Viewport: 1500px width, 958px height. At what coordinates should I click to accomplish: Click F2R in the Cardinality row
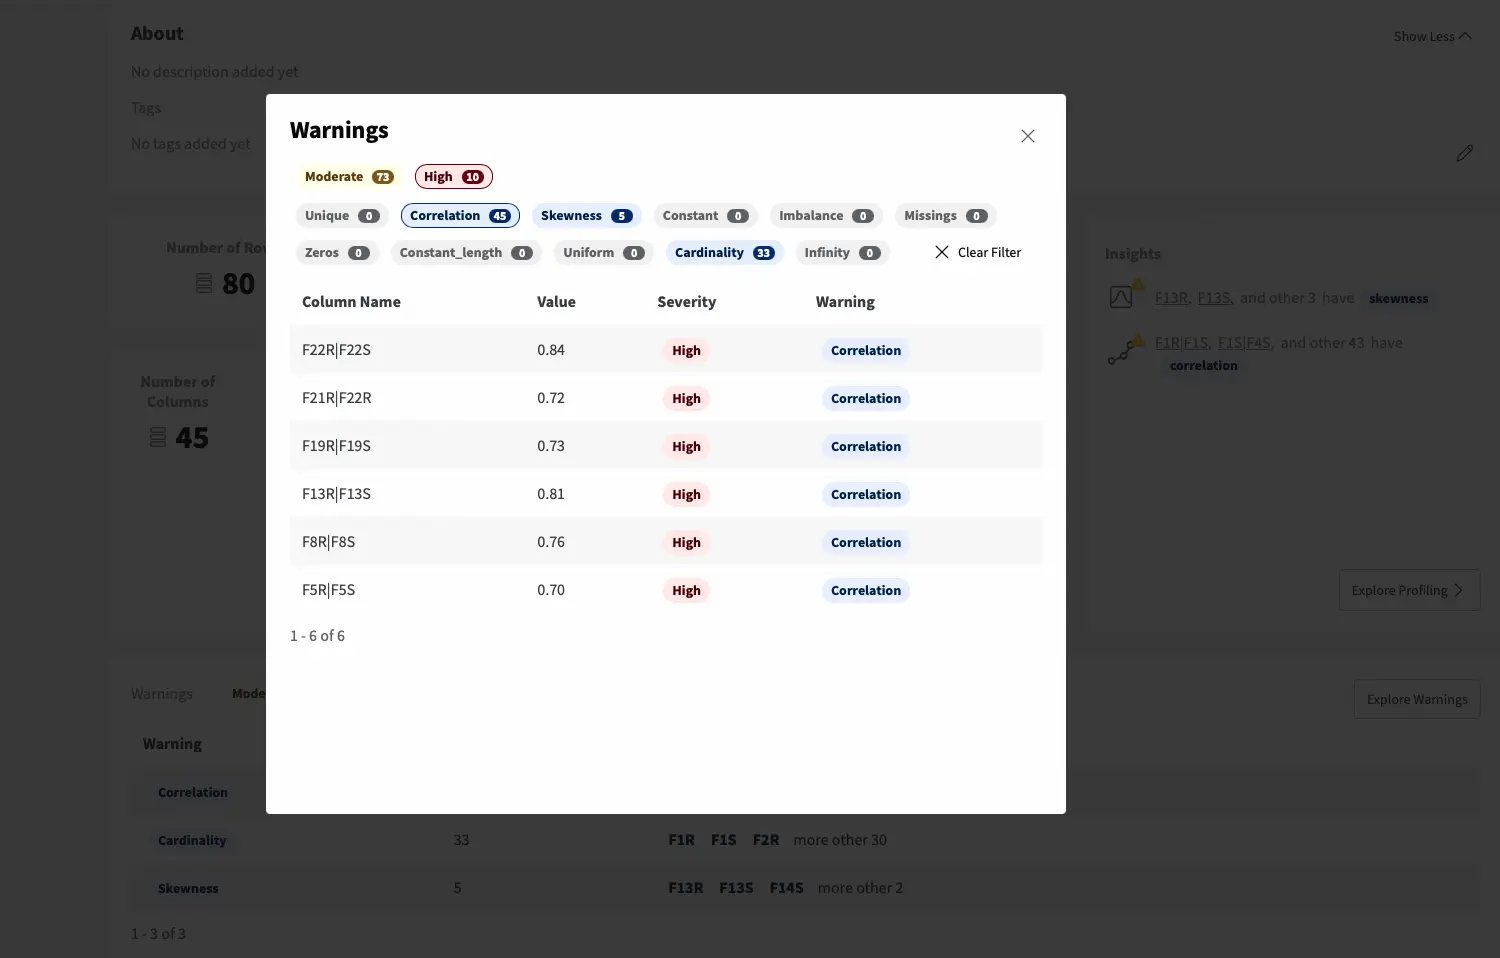coord(766,840)
